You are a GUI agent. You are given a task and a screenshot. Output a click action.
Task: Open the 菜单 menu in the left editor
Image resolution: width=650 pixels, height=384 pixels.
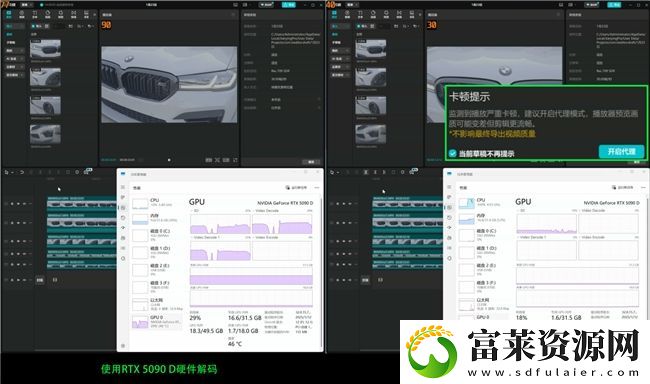coord(27,5)
